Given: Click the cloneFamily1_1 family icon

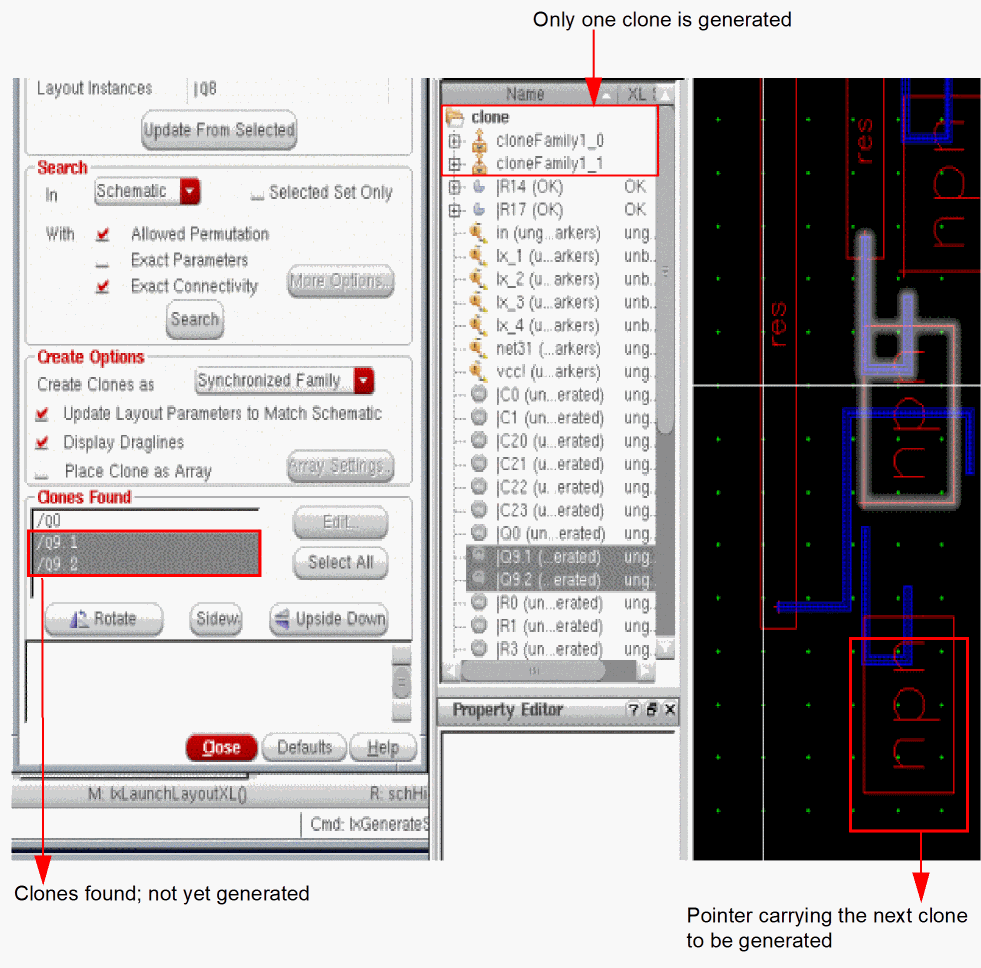Looking at the screenshot, I should pos(480,164).
